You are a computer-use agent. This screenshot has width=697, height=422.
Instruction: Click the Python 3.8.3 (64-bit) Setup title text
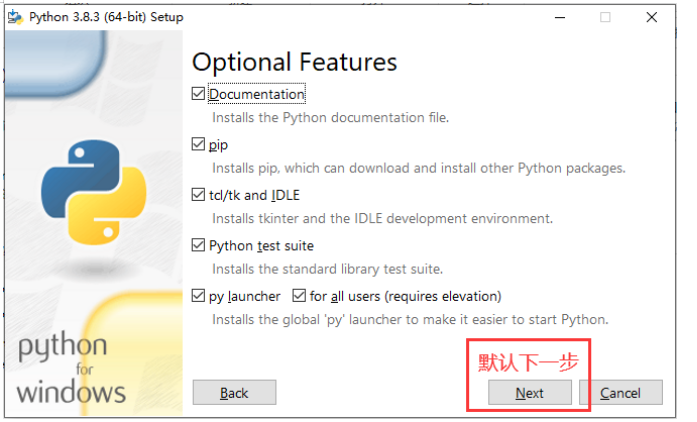tap(105, 18)
